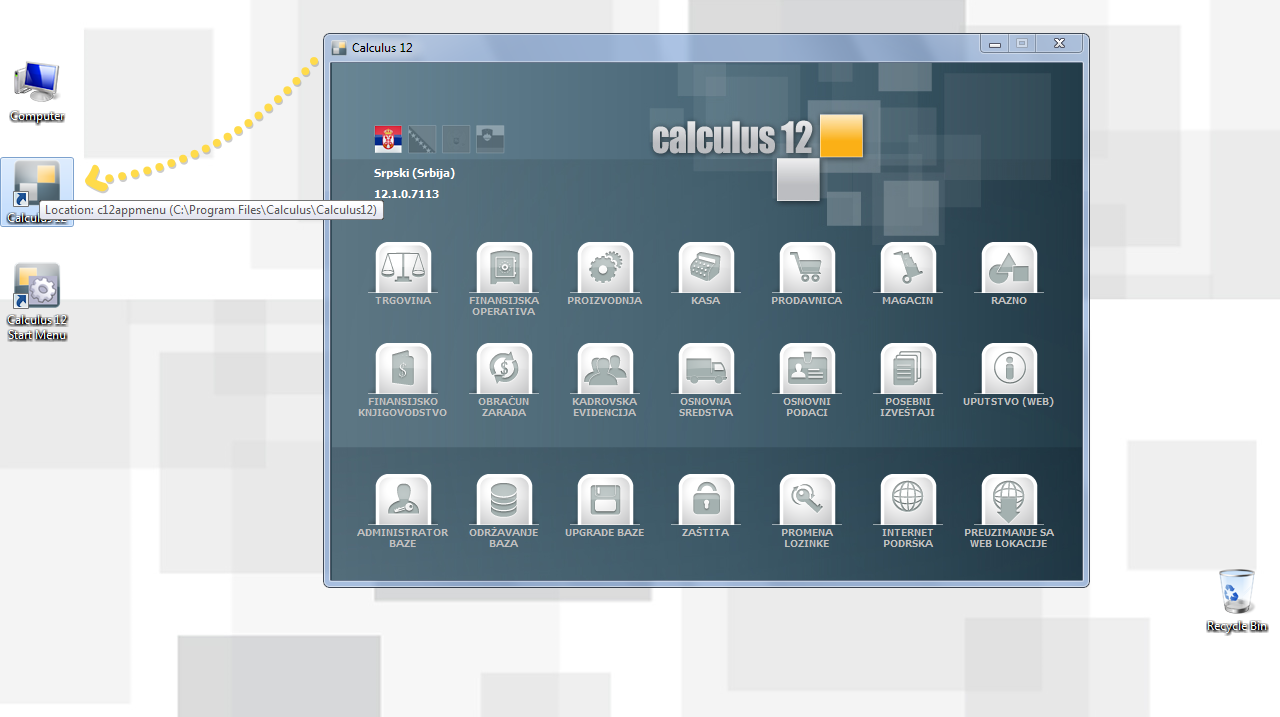Launch the Finansijska Operativa safe icon
The image size is (1280, 717).
[x=504, y=268]
